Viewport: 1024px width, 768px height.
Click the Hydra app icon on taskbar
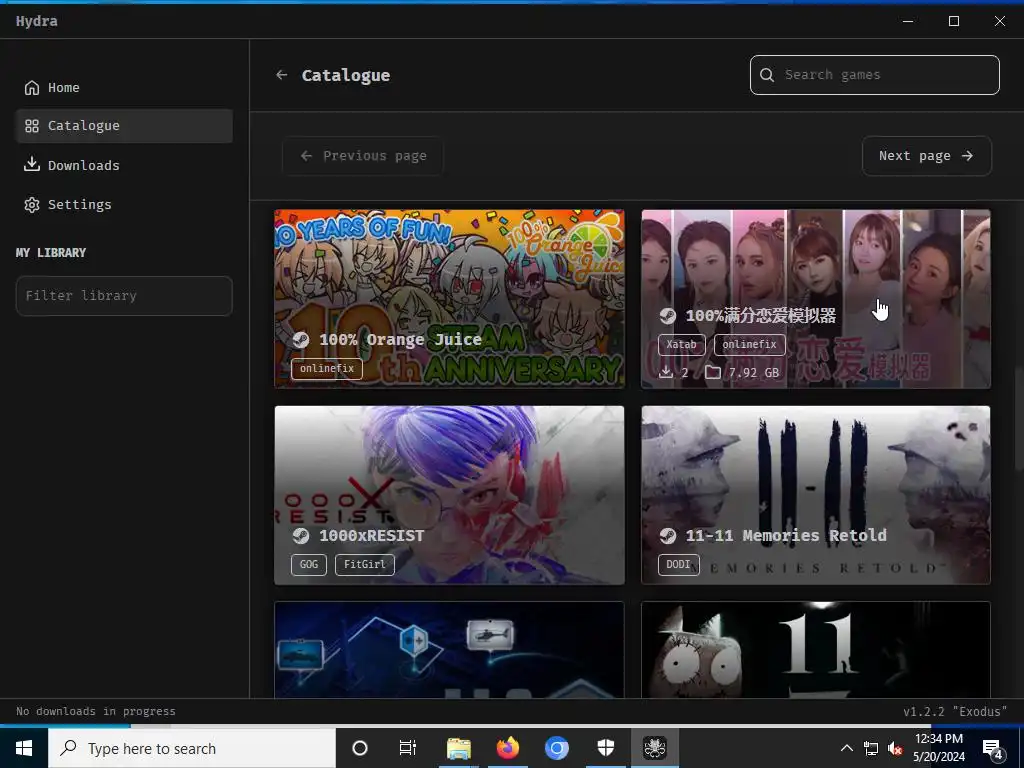point(654,748)
